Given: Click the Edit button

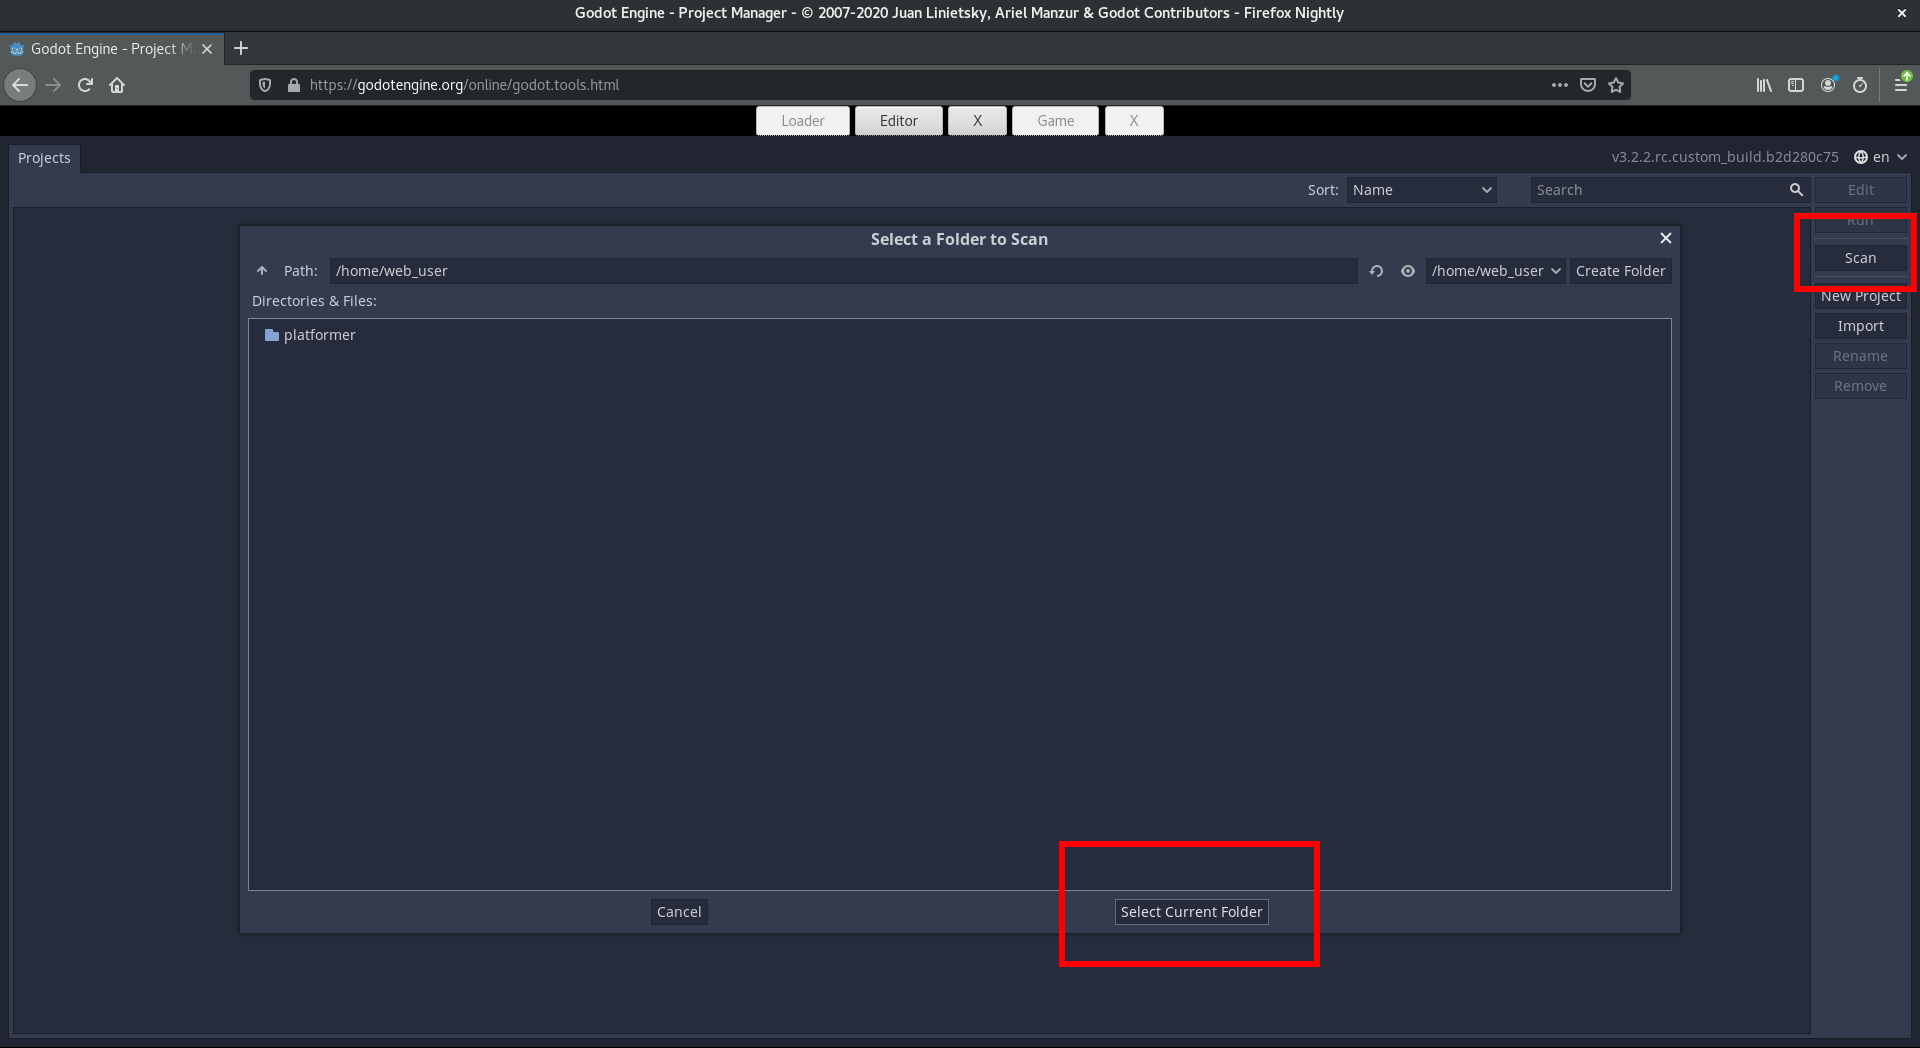Looking at the screenshot, I should (1860, 190).
